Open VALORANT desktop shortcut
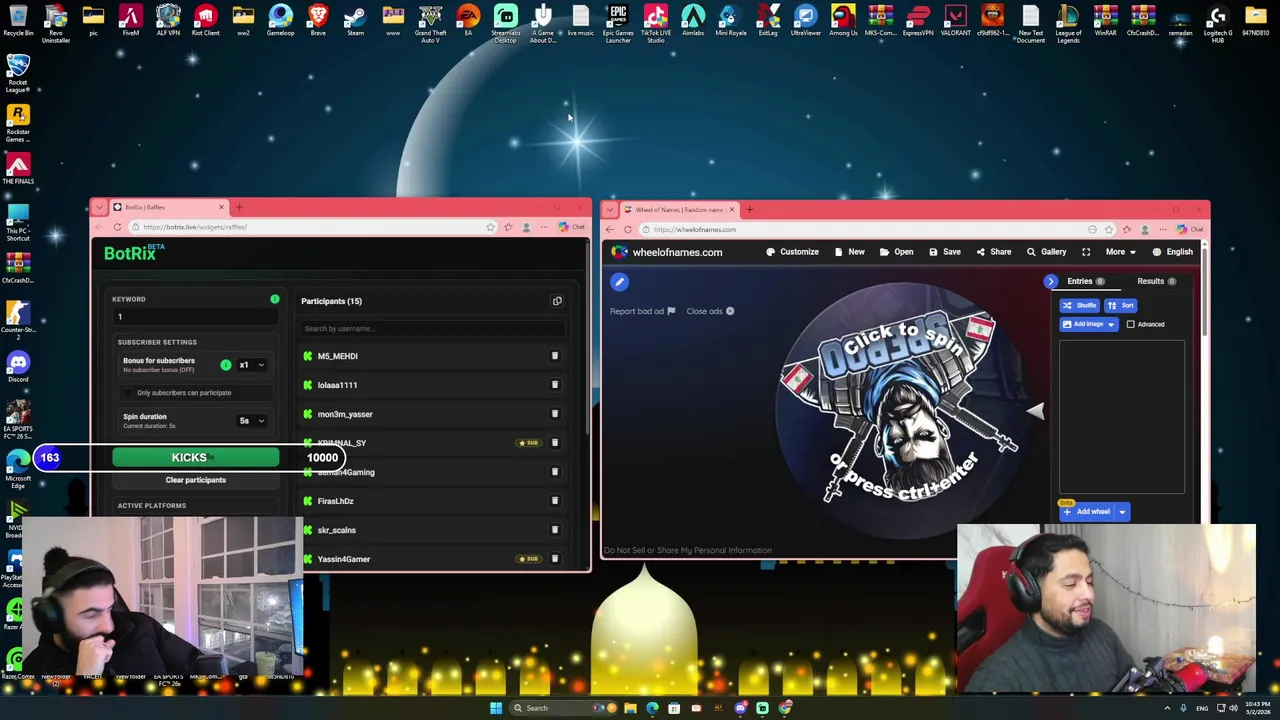The height and width of the screenshot is (720, 1280). click(955, 20)
